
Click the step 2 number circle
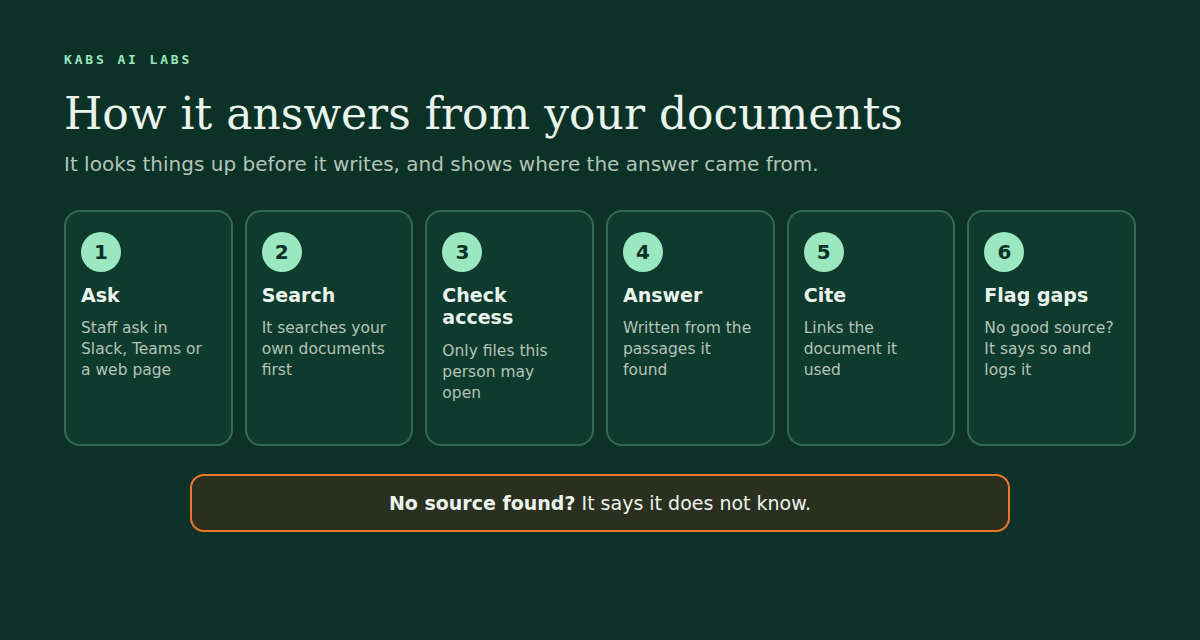282,252
